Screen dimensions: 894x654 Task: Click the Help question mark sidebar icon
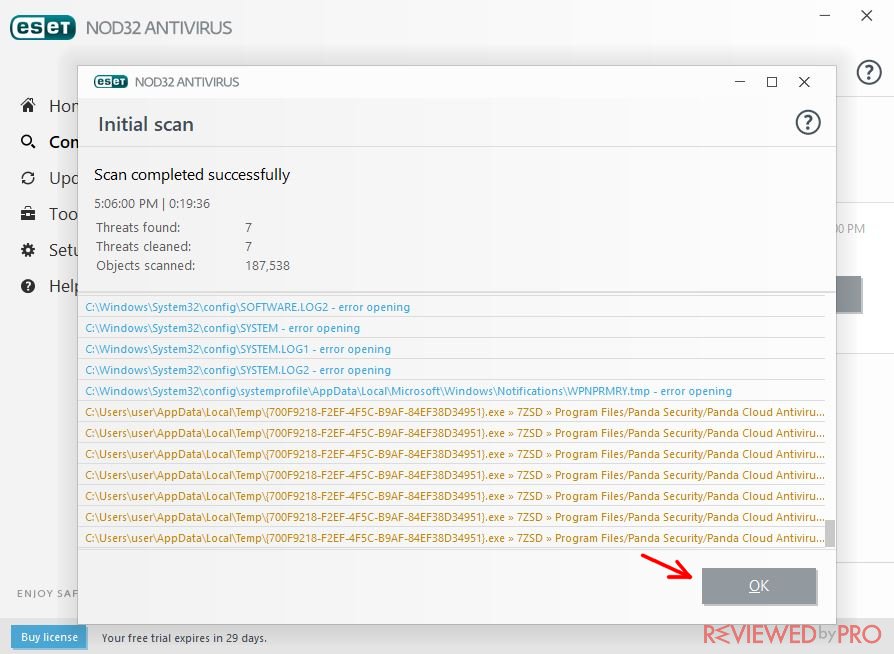28,286
